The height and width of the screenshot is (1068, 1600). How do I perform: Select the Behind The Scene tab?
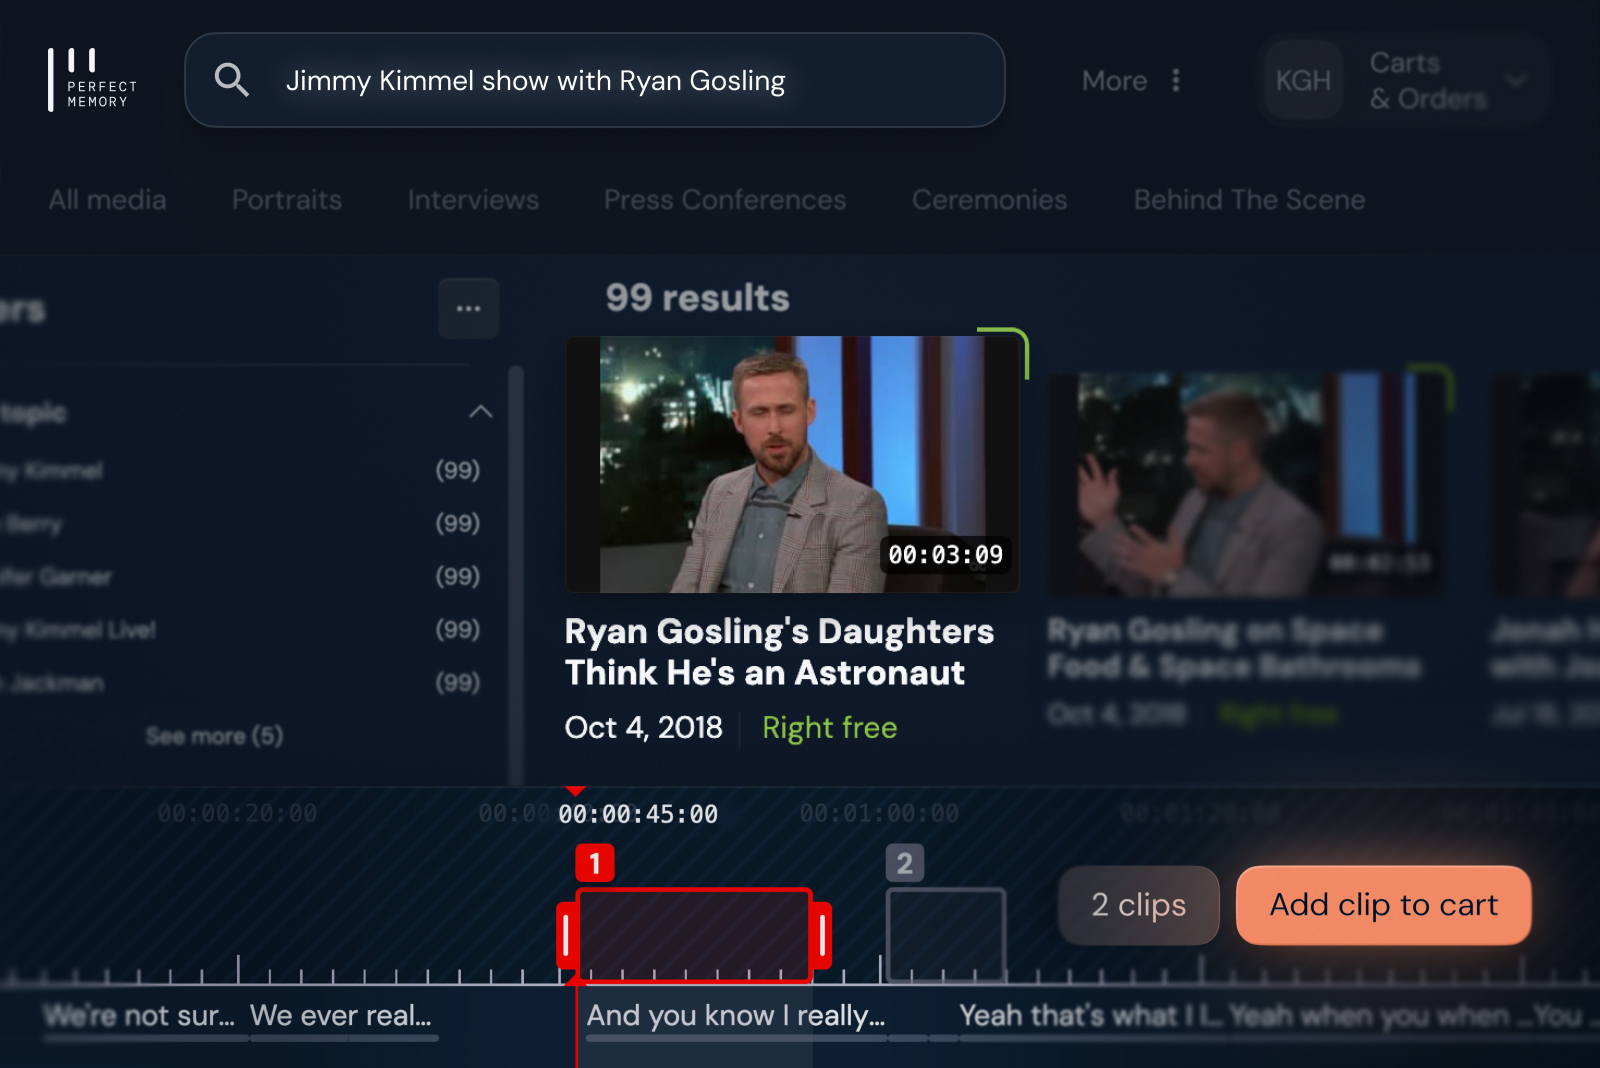[x=1249, y=200]
